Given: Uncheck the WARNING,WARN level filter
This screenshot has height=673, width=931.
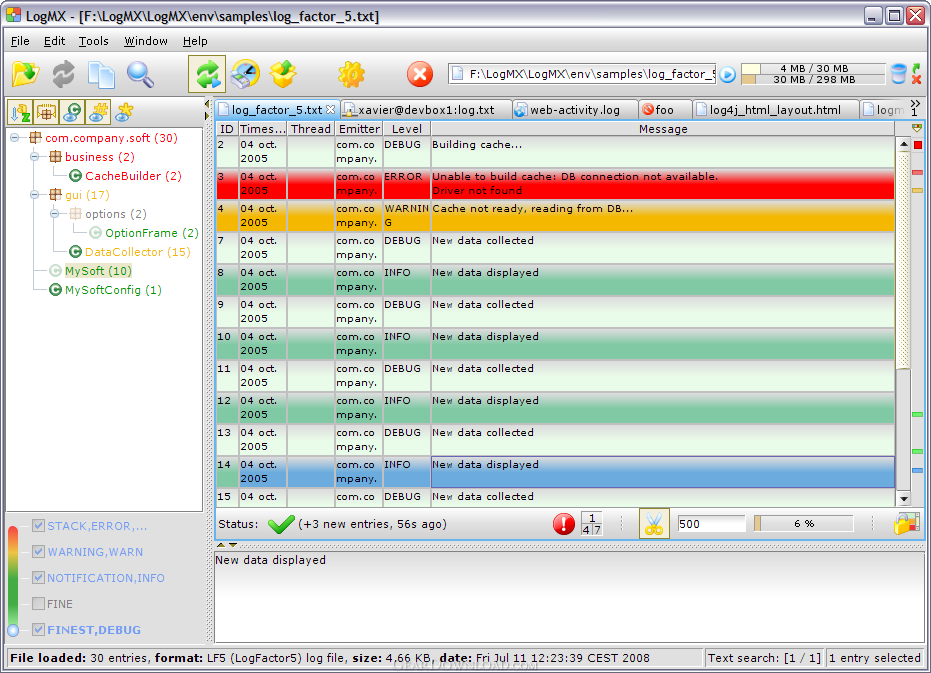Looking at the screenshot, I should coord(39,552).
